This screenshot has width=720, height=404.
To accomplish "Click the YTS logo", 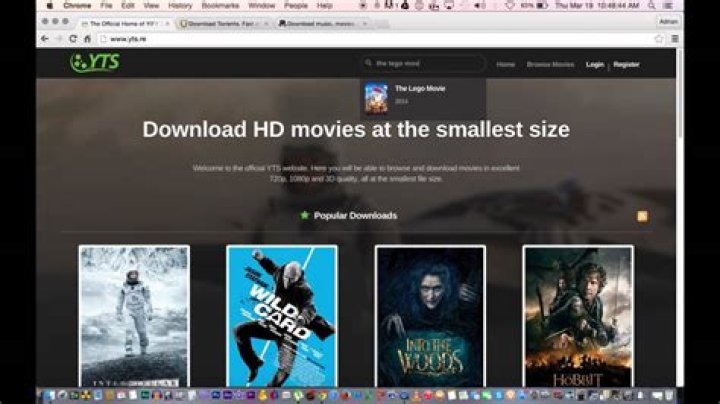I will tap(95, 62).
